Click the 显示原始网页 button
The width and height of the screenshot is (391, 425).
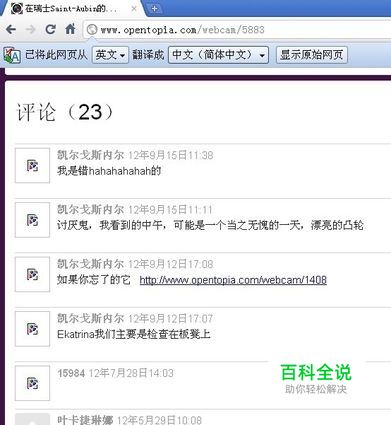point(312,55)
